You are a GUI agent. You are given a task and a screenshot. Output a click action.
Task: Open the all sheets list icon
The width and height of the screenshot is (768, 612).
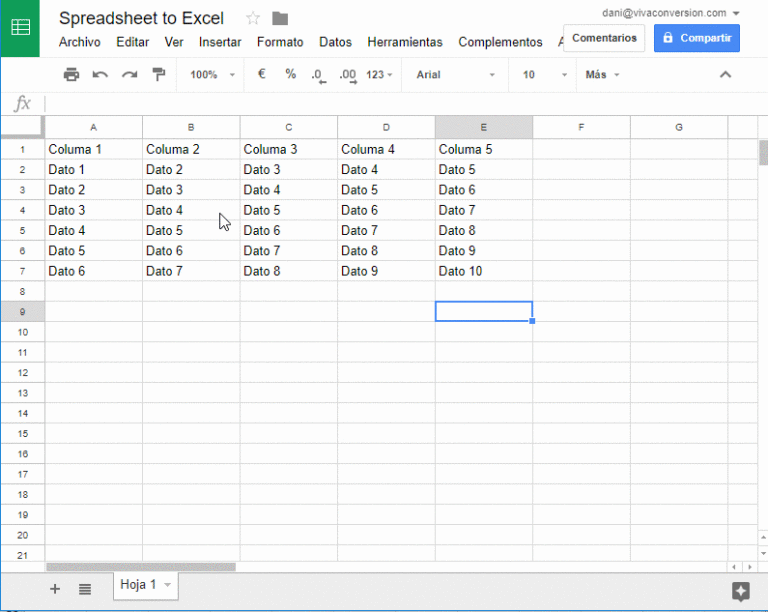(x=85, y=589)
